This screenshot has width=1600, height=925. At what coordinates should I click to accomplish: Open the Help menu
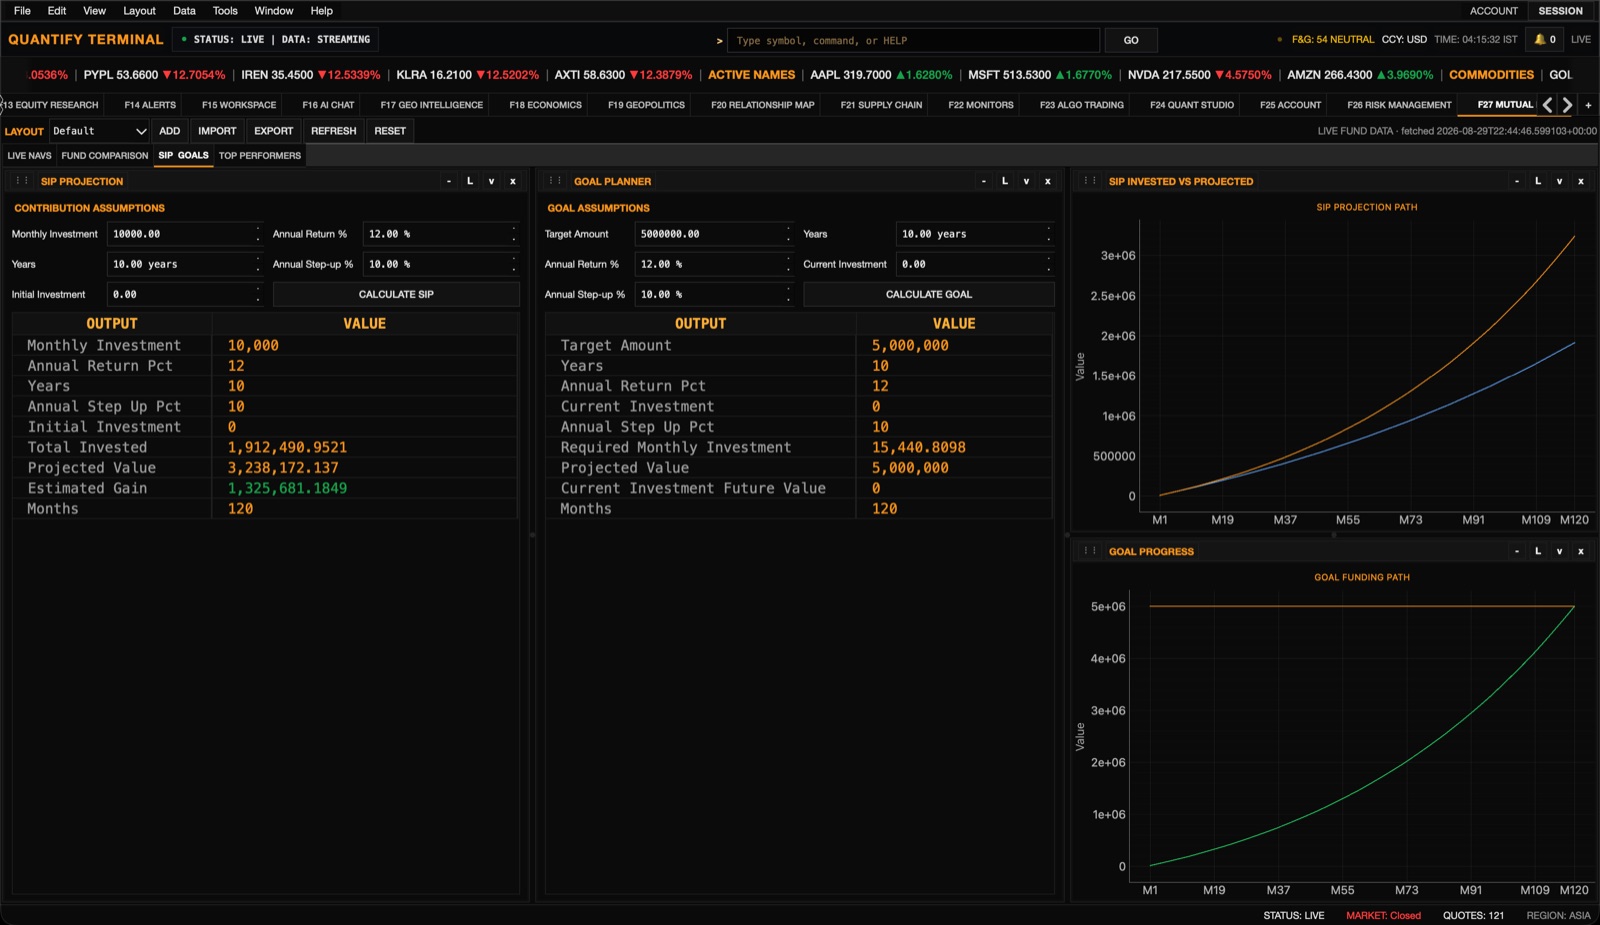(321, 11)
